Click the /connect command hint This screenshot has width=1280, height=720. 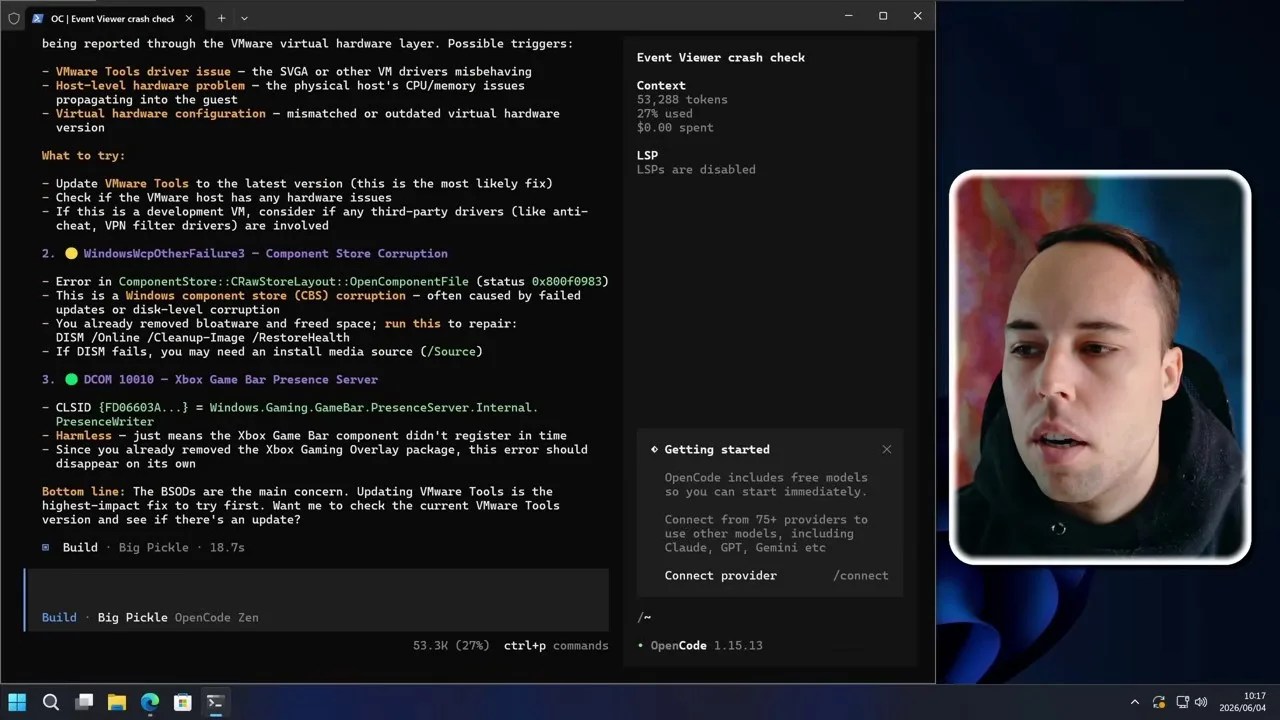click(860, 575)
